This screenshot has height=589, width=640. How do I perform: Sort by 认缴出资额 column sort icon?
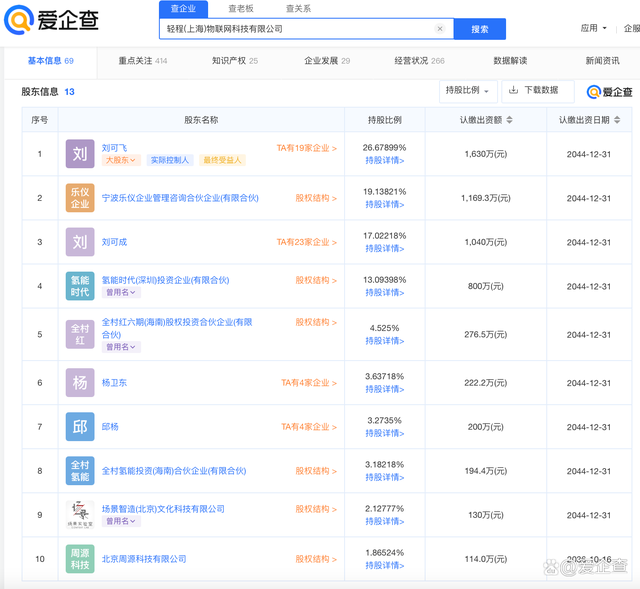pos(509,120)
